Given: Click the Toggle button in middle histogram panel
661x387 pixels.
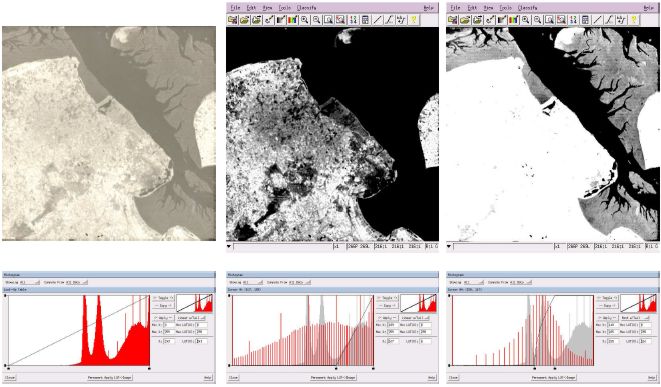Looking at the screenshot, I should [387, 298].
